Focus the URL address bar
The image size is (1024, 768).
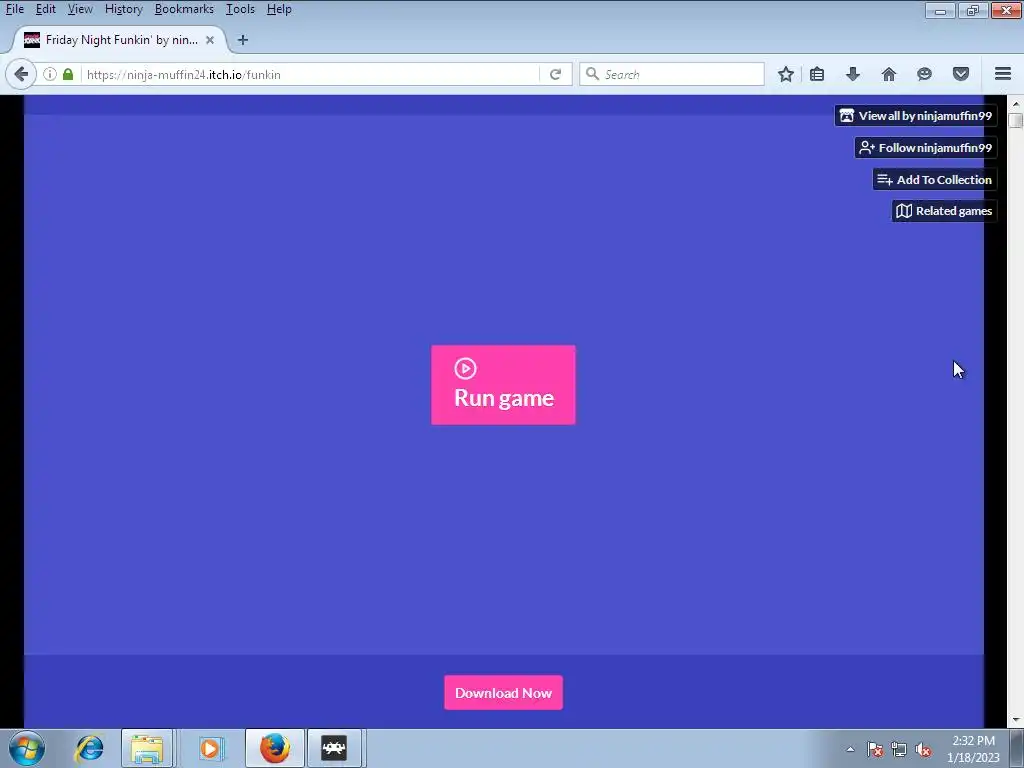pos(310,74)
